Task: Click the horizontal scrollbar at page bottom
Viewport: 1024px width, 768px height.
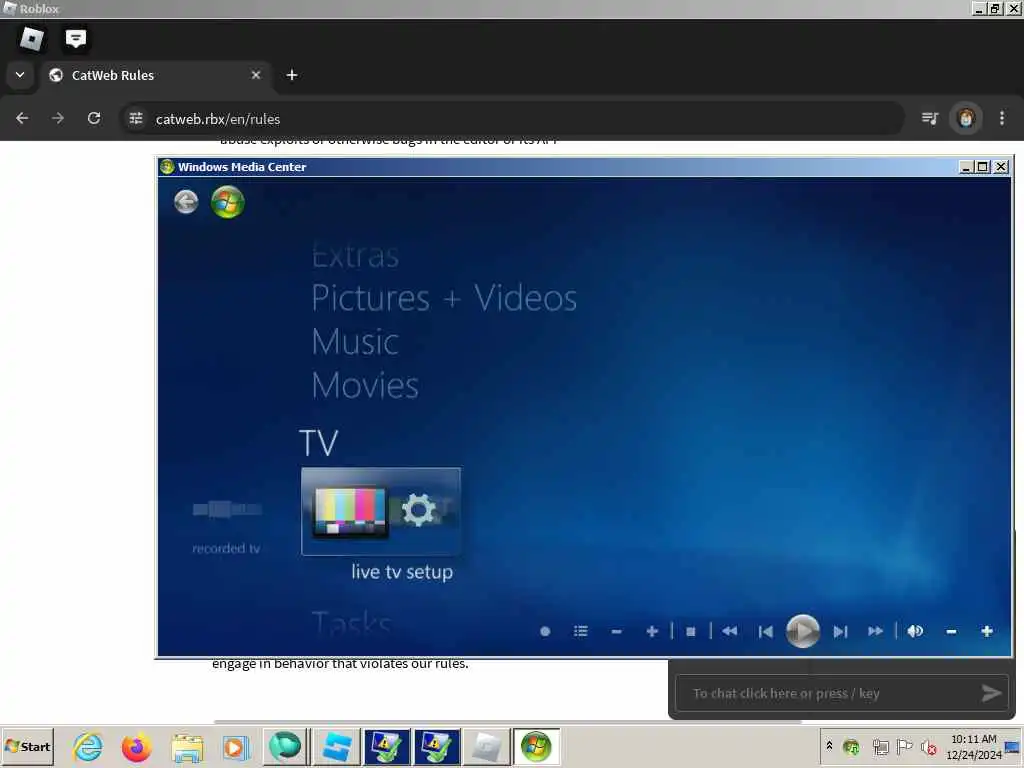Action: coord(507,722)
